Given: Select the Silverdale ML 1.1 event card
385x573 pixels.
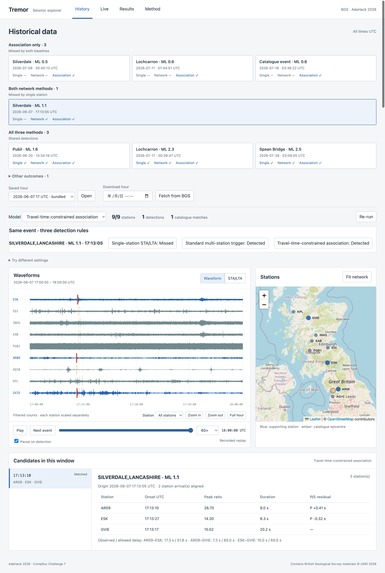Looking at the screenshot, I should tap(192, 112).
